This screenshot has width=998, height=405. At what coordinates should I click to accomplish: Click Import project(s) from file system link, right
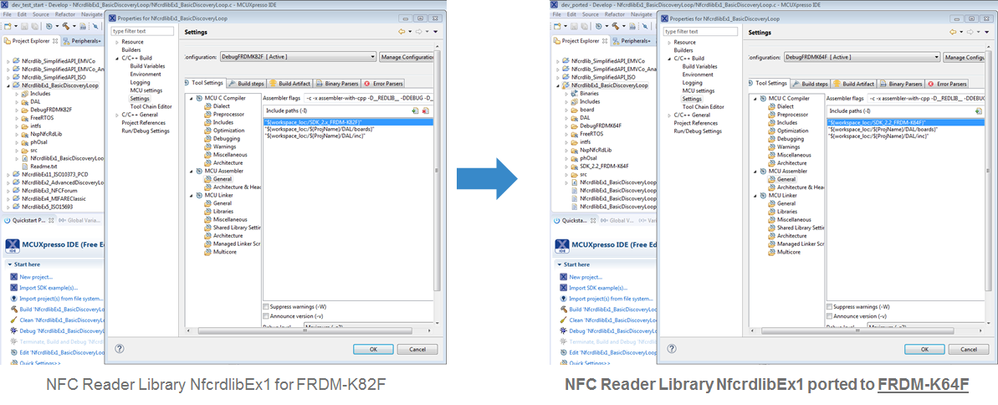click(x=611, y=299)
